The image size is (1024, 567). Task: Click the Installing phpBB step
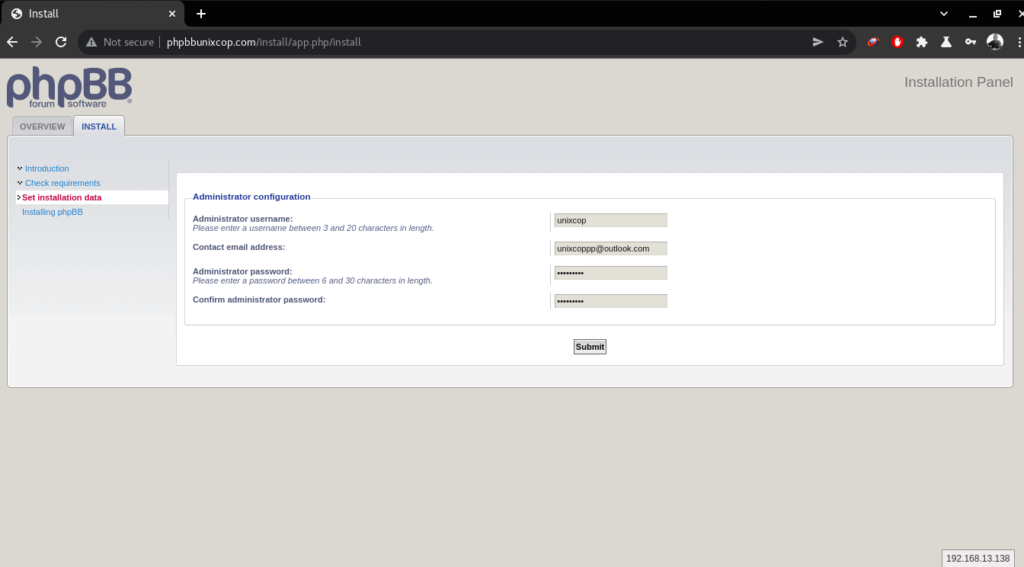point(52,212)
